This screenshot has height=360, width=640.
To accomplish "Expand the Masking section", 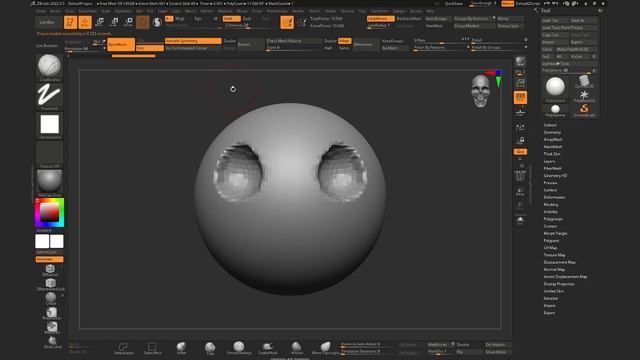I will pyautogui.click(x=551, y=204).
